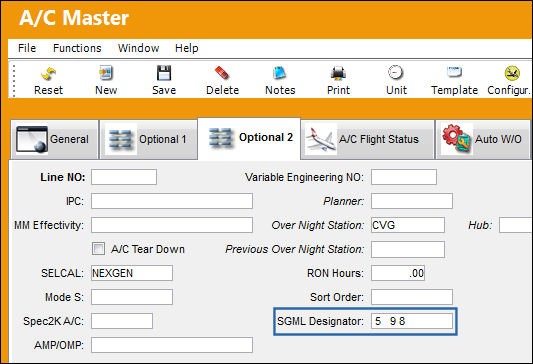Open the Window menu
The image size is (533, 364).
click(x=138, y=48)
